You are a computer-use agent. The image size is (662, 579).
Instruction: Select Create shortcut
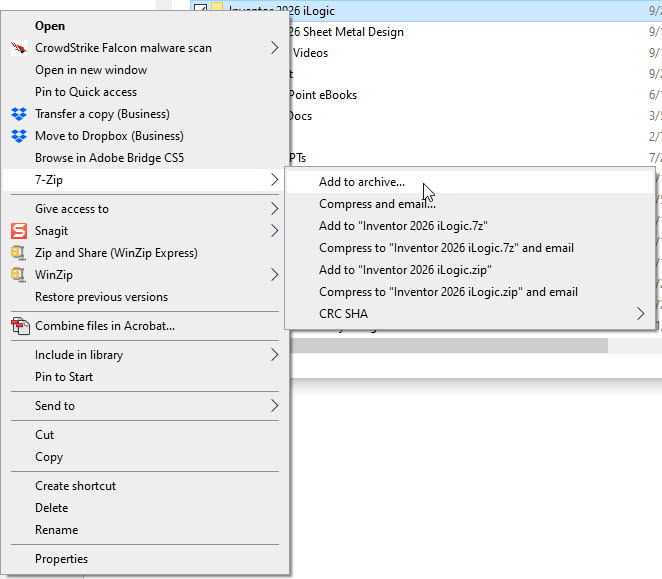[x=146, y=486]
